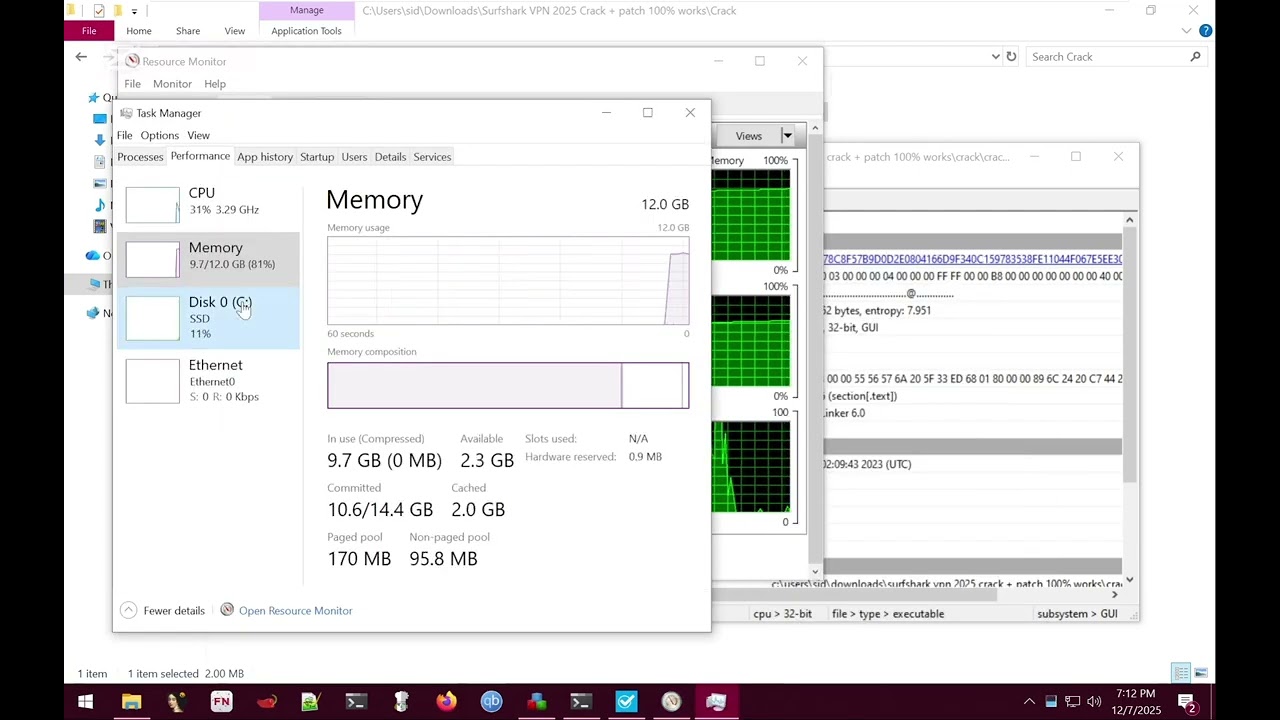Select the Ethernet performance entry
This screenshot has height=720, width=1280.
tap(208, 380)
